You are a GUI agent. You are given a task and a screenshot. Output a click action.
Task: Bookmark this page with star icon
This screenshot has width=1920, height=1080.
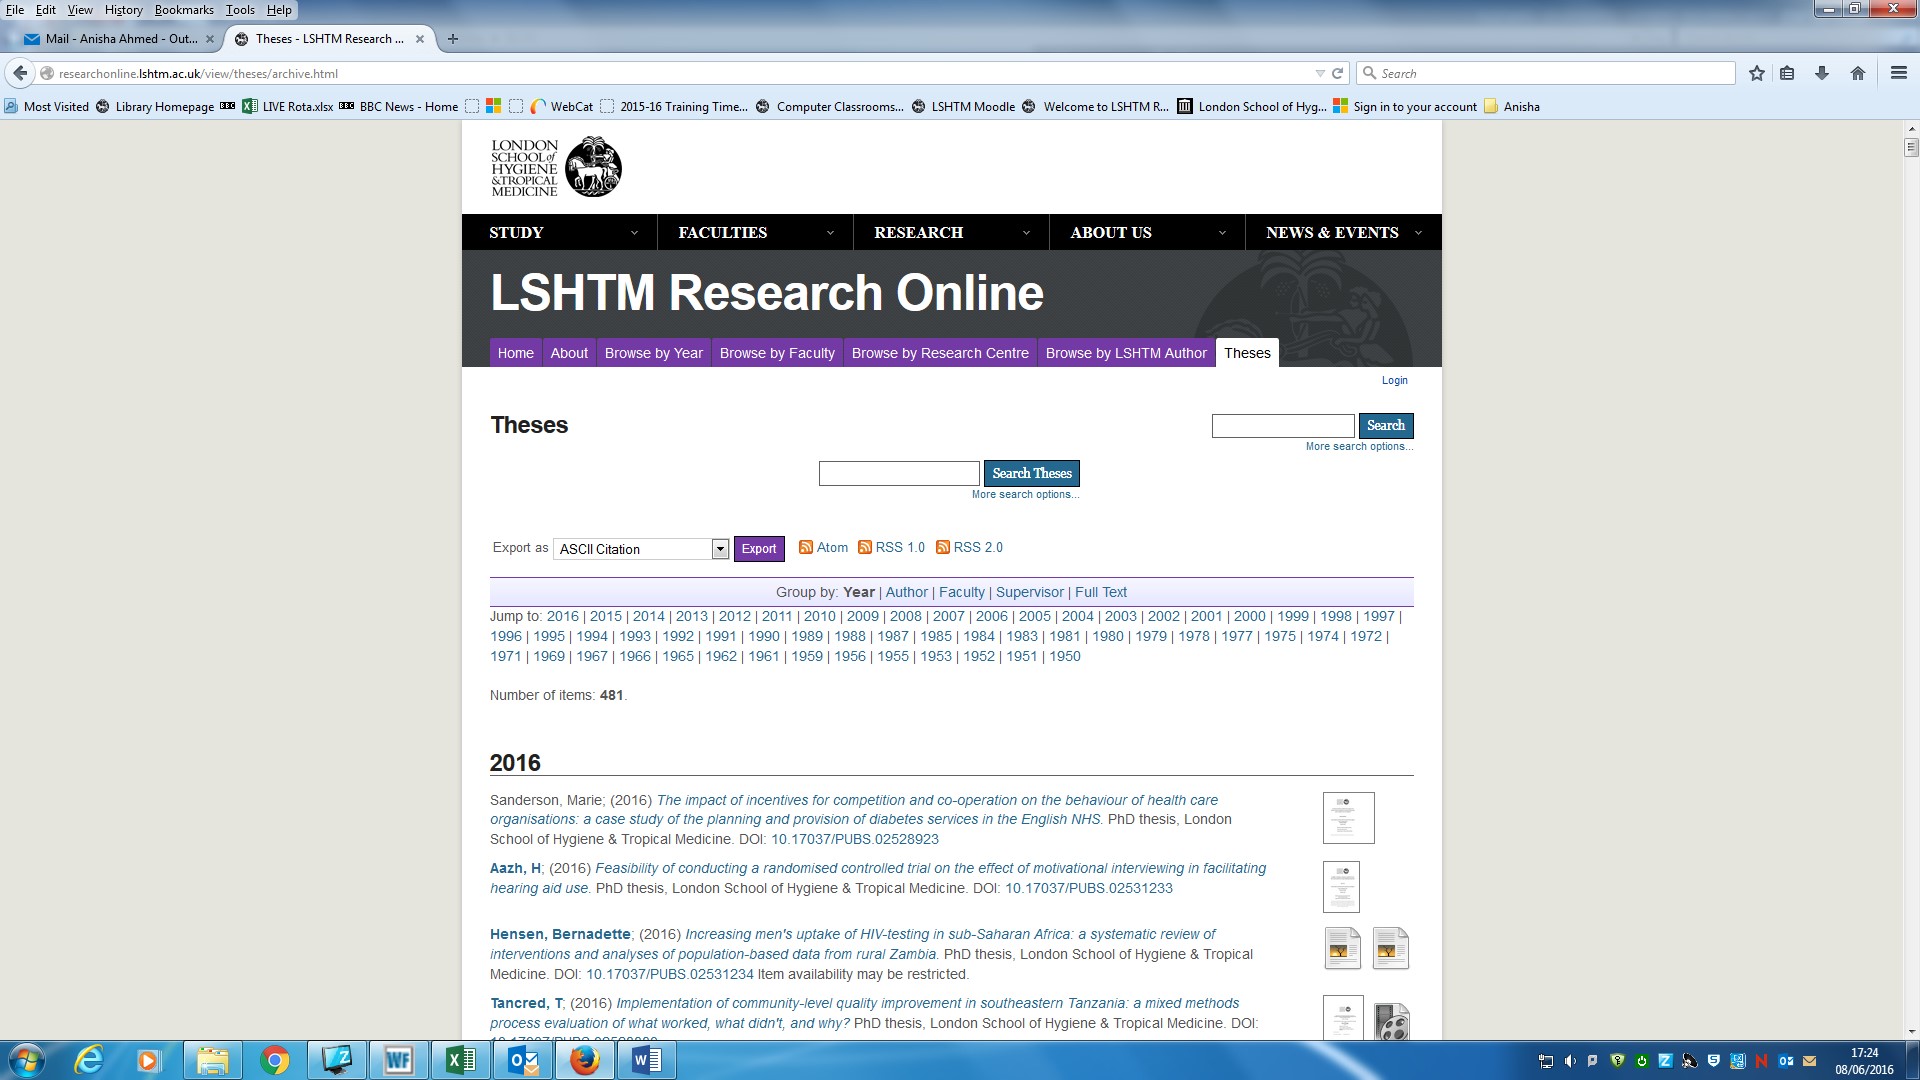1756,73
